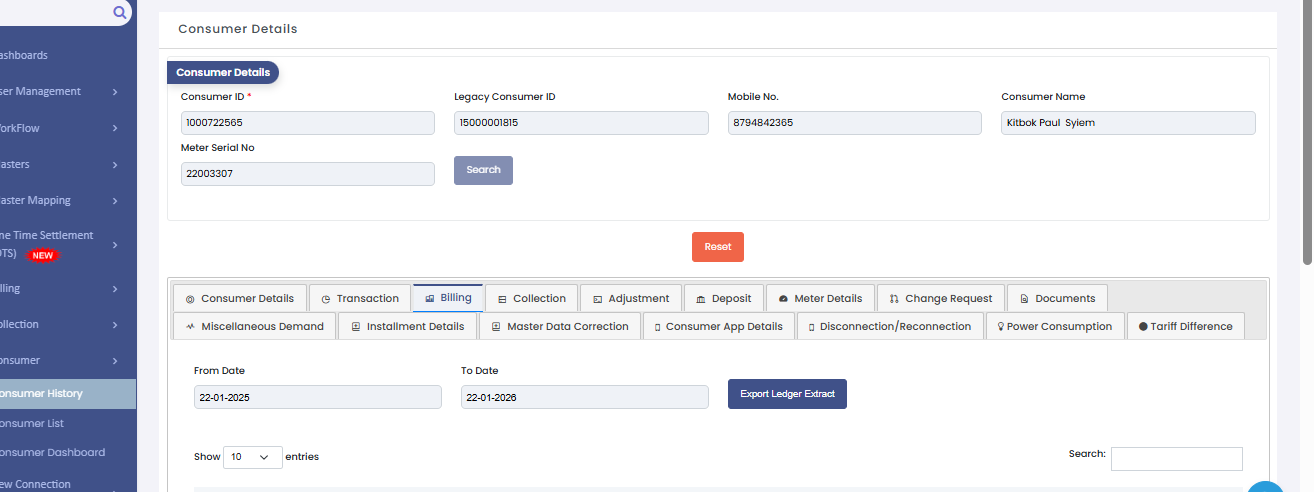Click the Billing tab icon
This screenshot has height=492, width=1314.
pos(430,298)
